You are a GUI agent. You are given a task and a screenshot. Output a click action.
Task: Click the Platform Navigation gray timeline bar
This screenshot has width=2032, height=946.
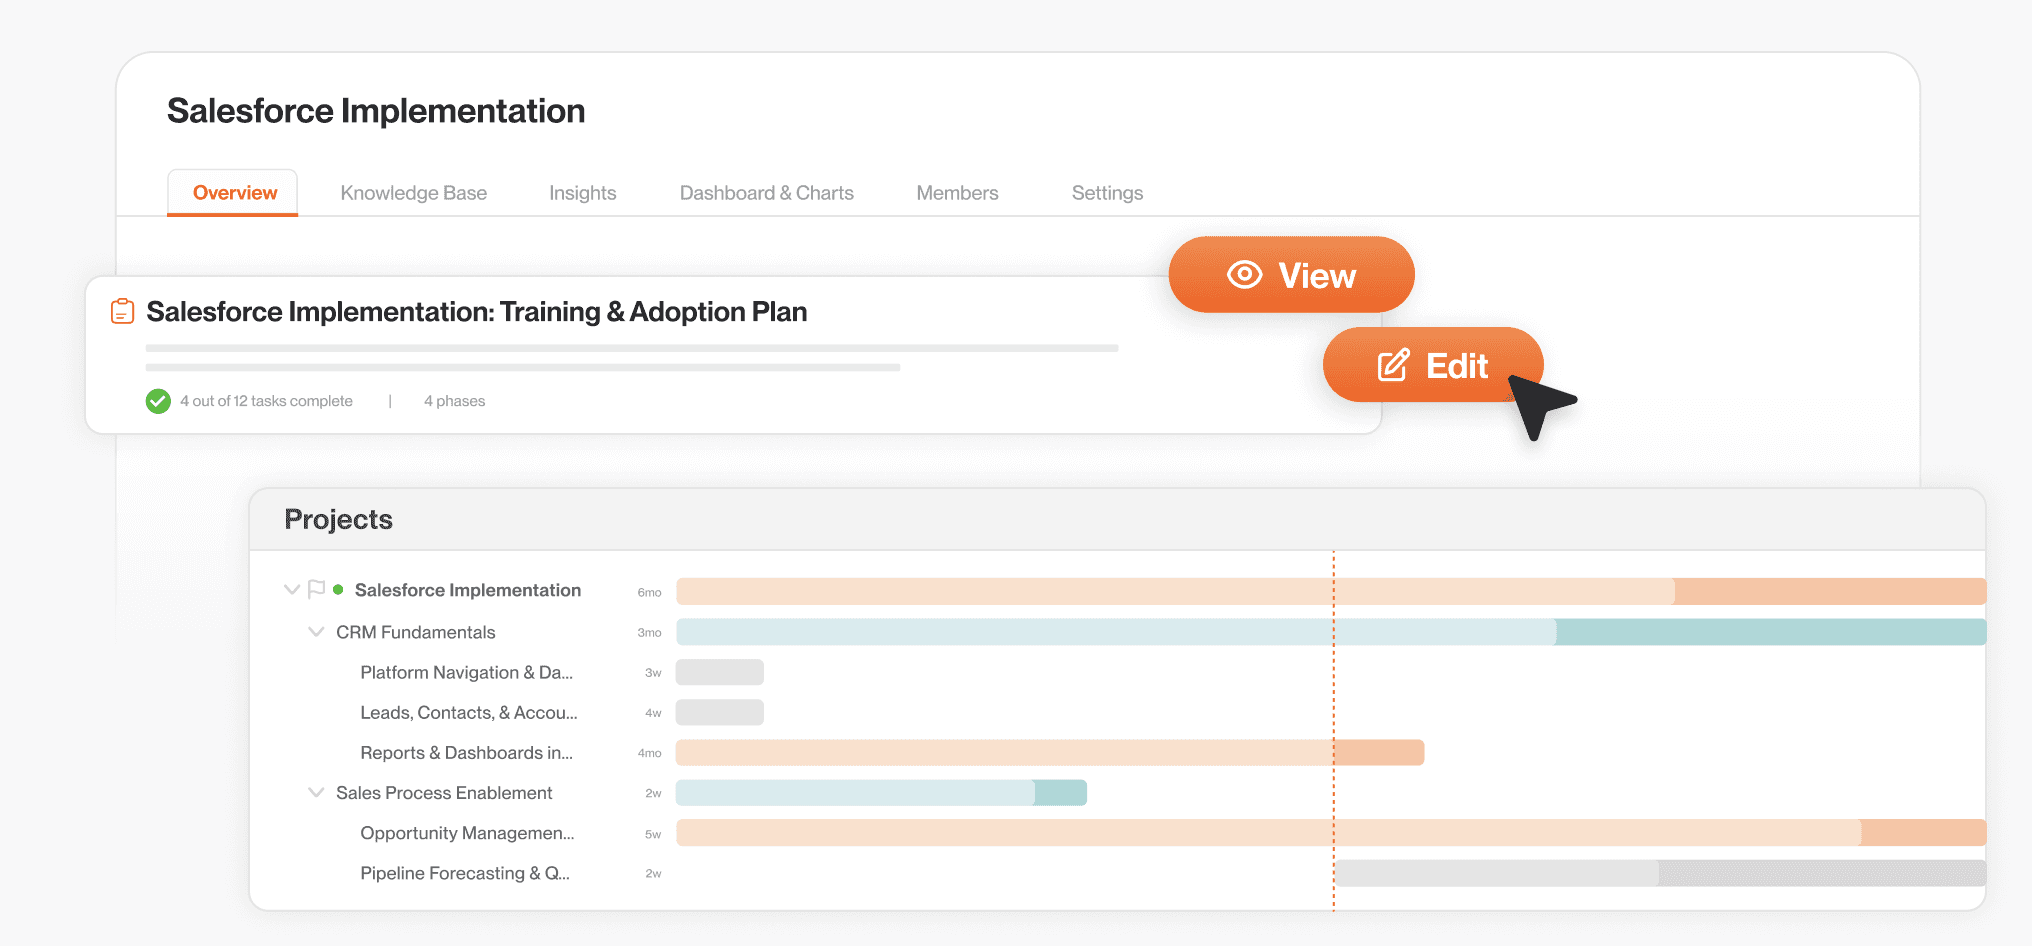pos(720,672)
